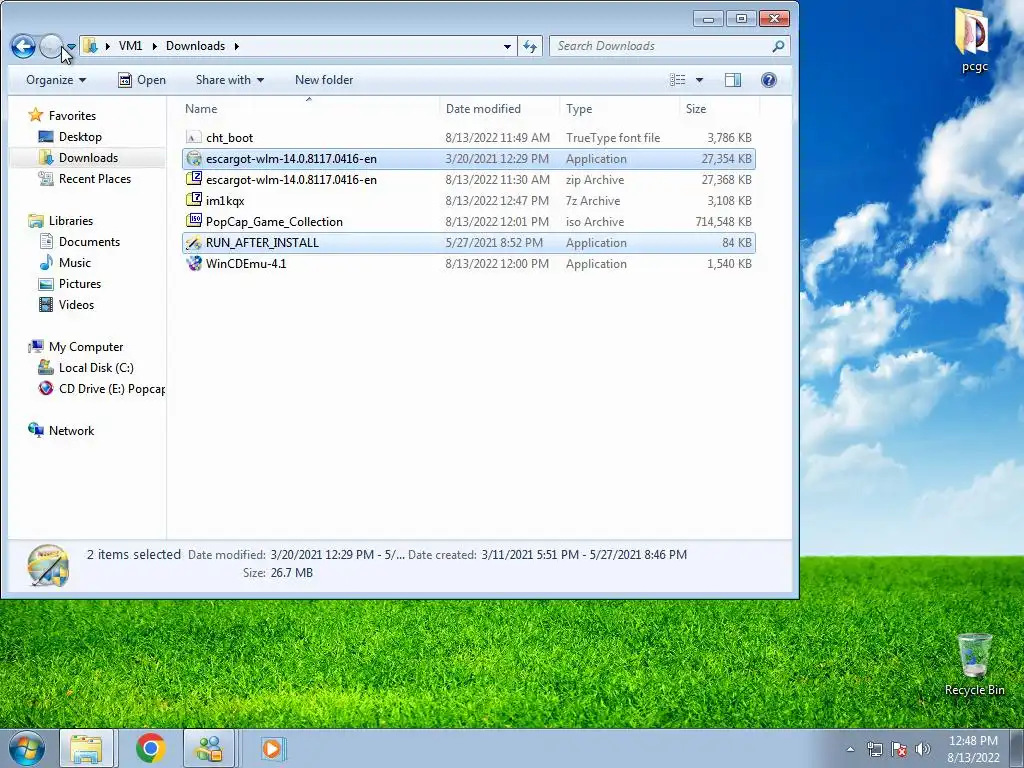Viewport: 1024px width, 768px height.
Task: Select My Computer in navigation pane
Action: pos(86,347)
